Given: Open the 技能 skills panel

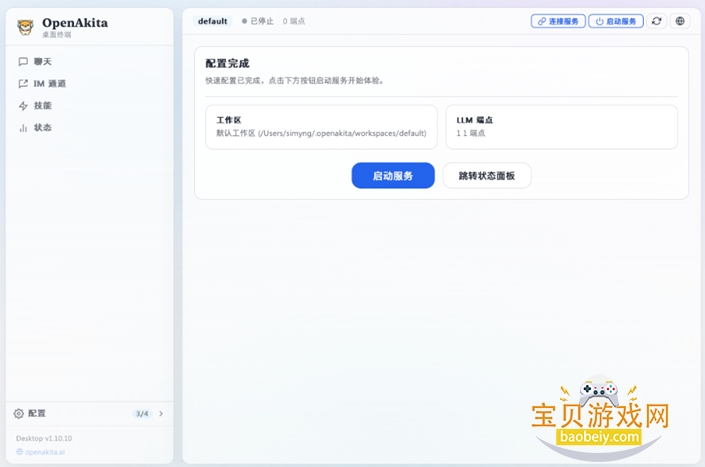Looking at the screenshot, I should coord(42,106).
